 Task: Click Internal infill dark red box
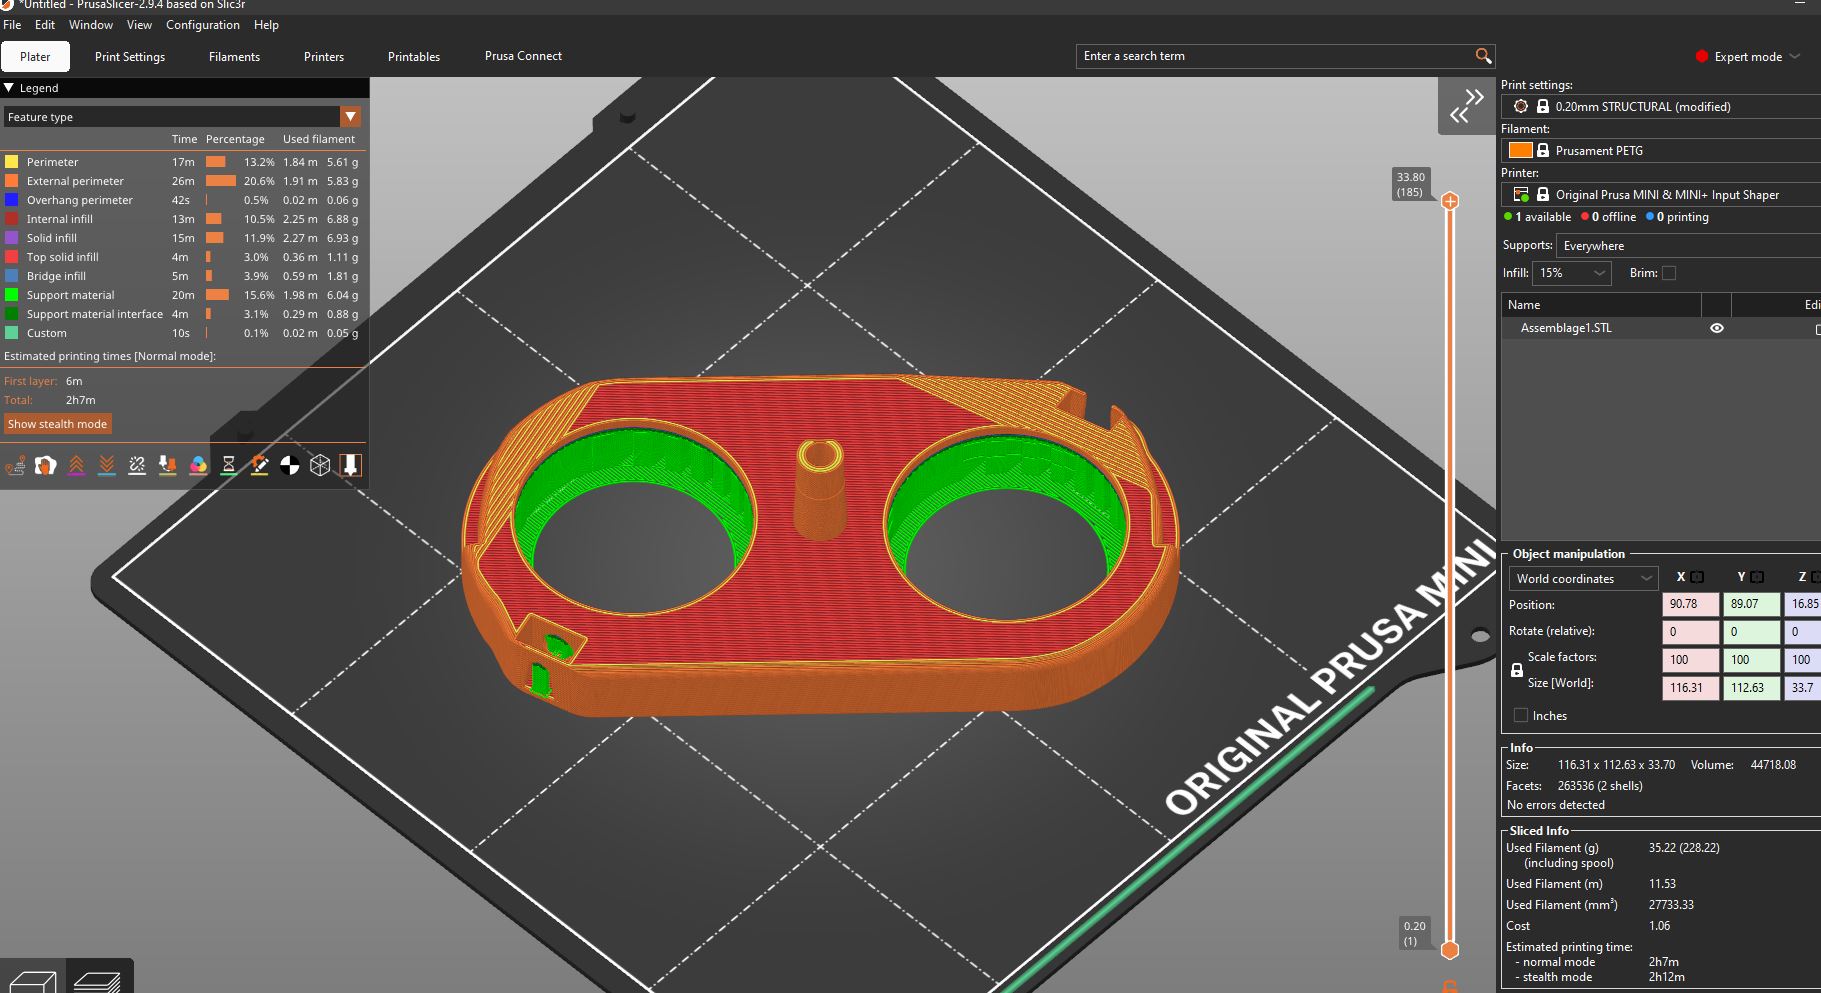(12, 218)
